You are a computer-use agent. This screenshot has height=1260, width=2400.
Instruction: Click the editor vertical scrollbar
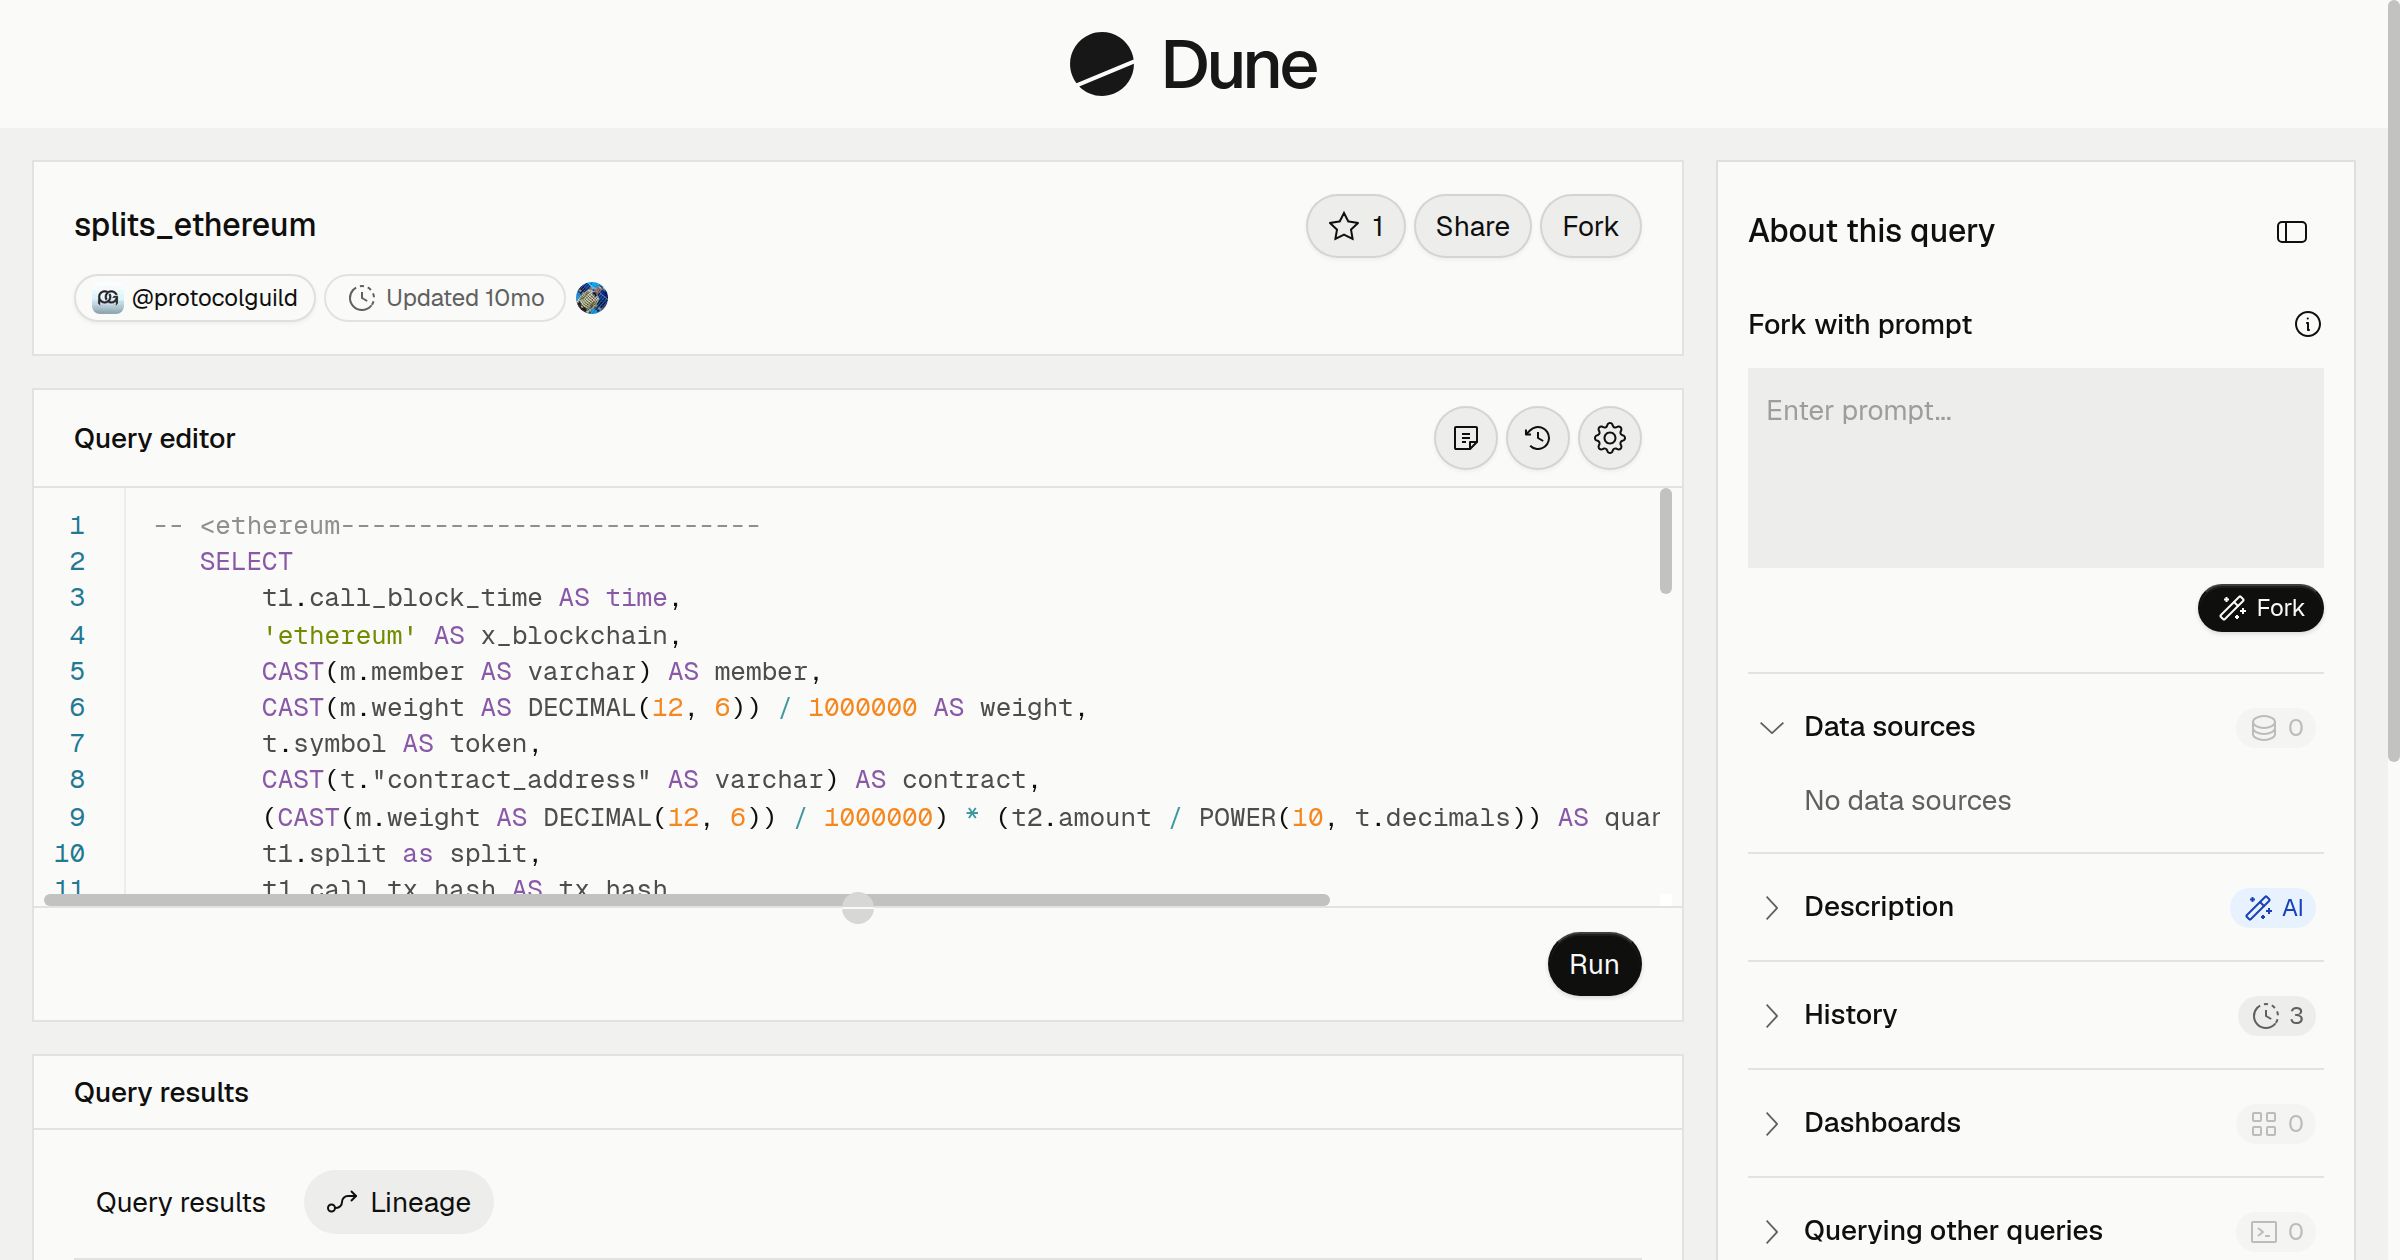pyautogui.click(x=1665, y=541)
